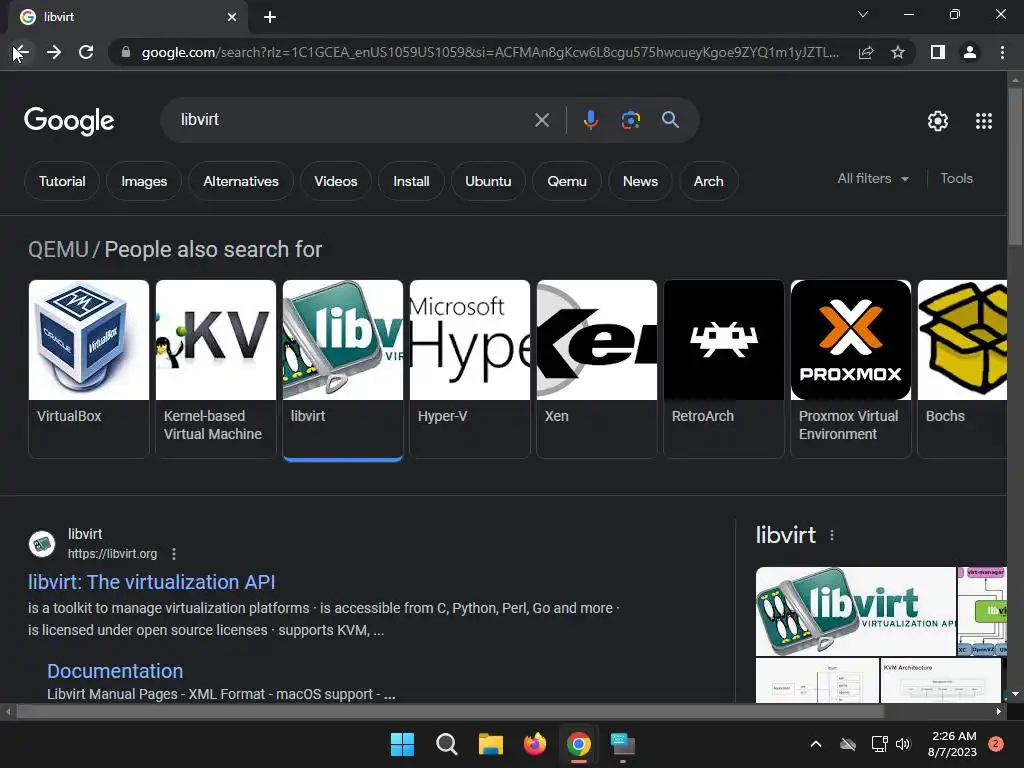Open more options for libvirt.org result
This screenshot has width=1024, height=768.
pos(174,554)
